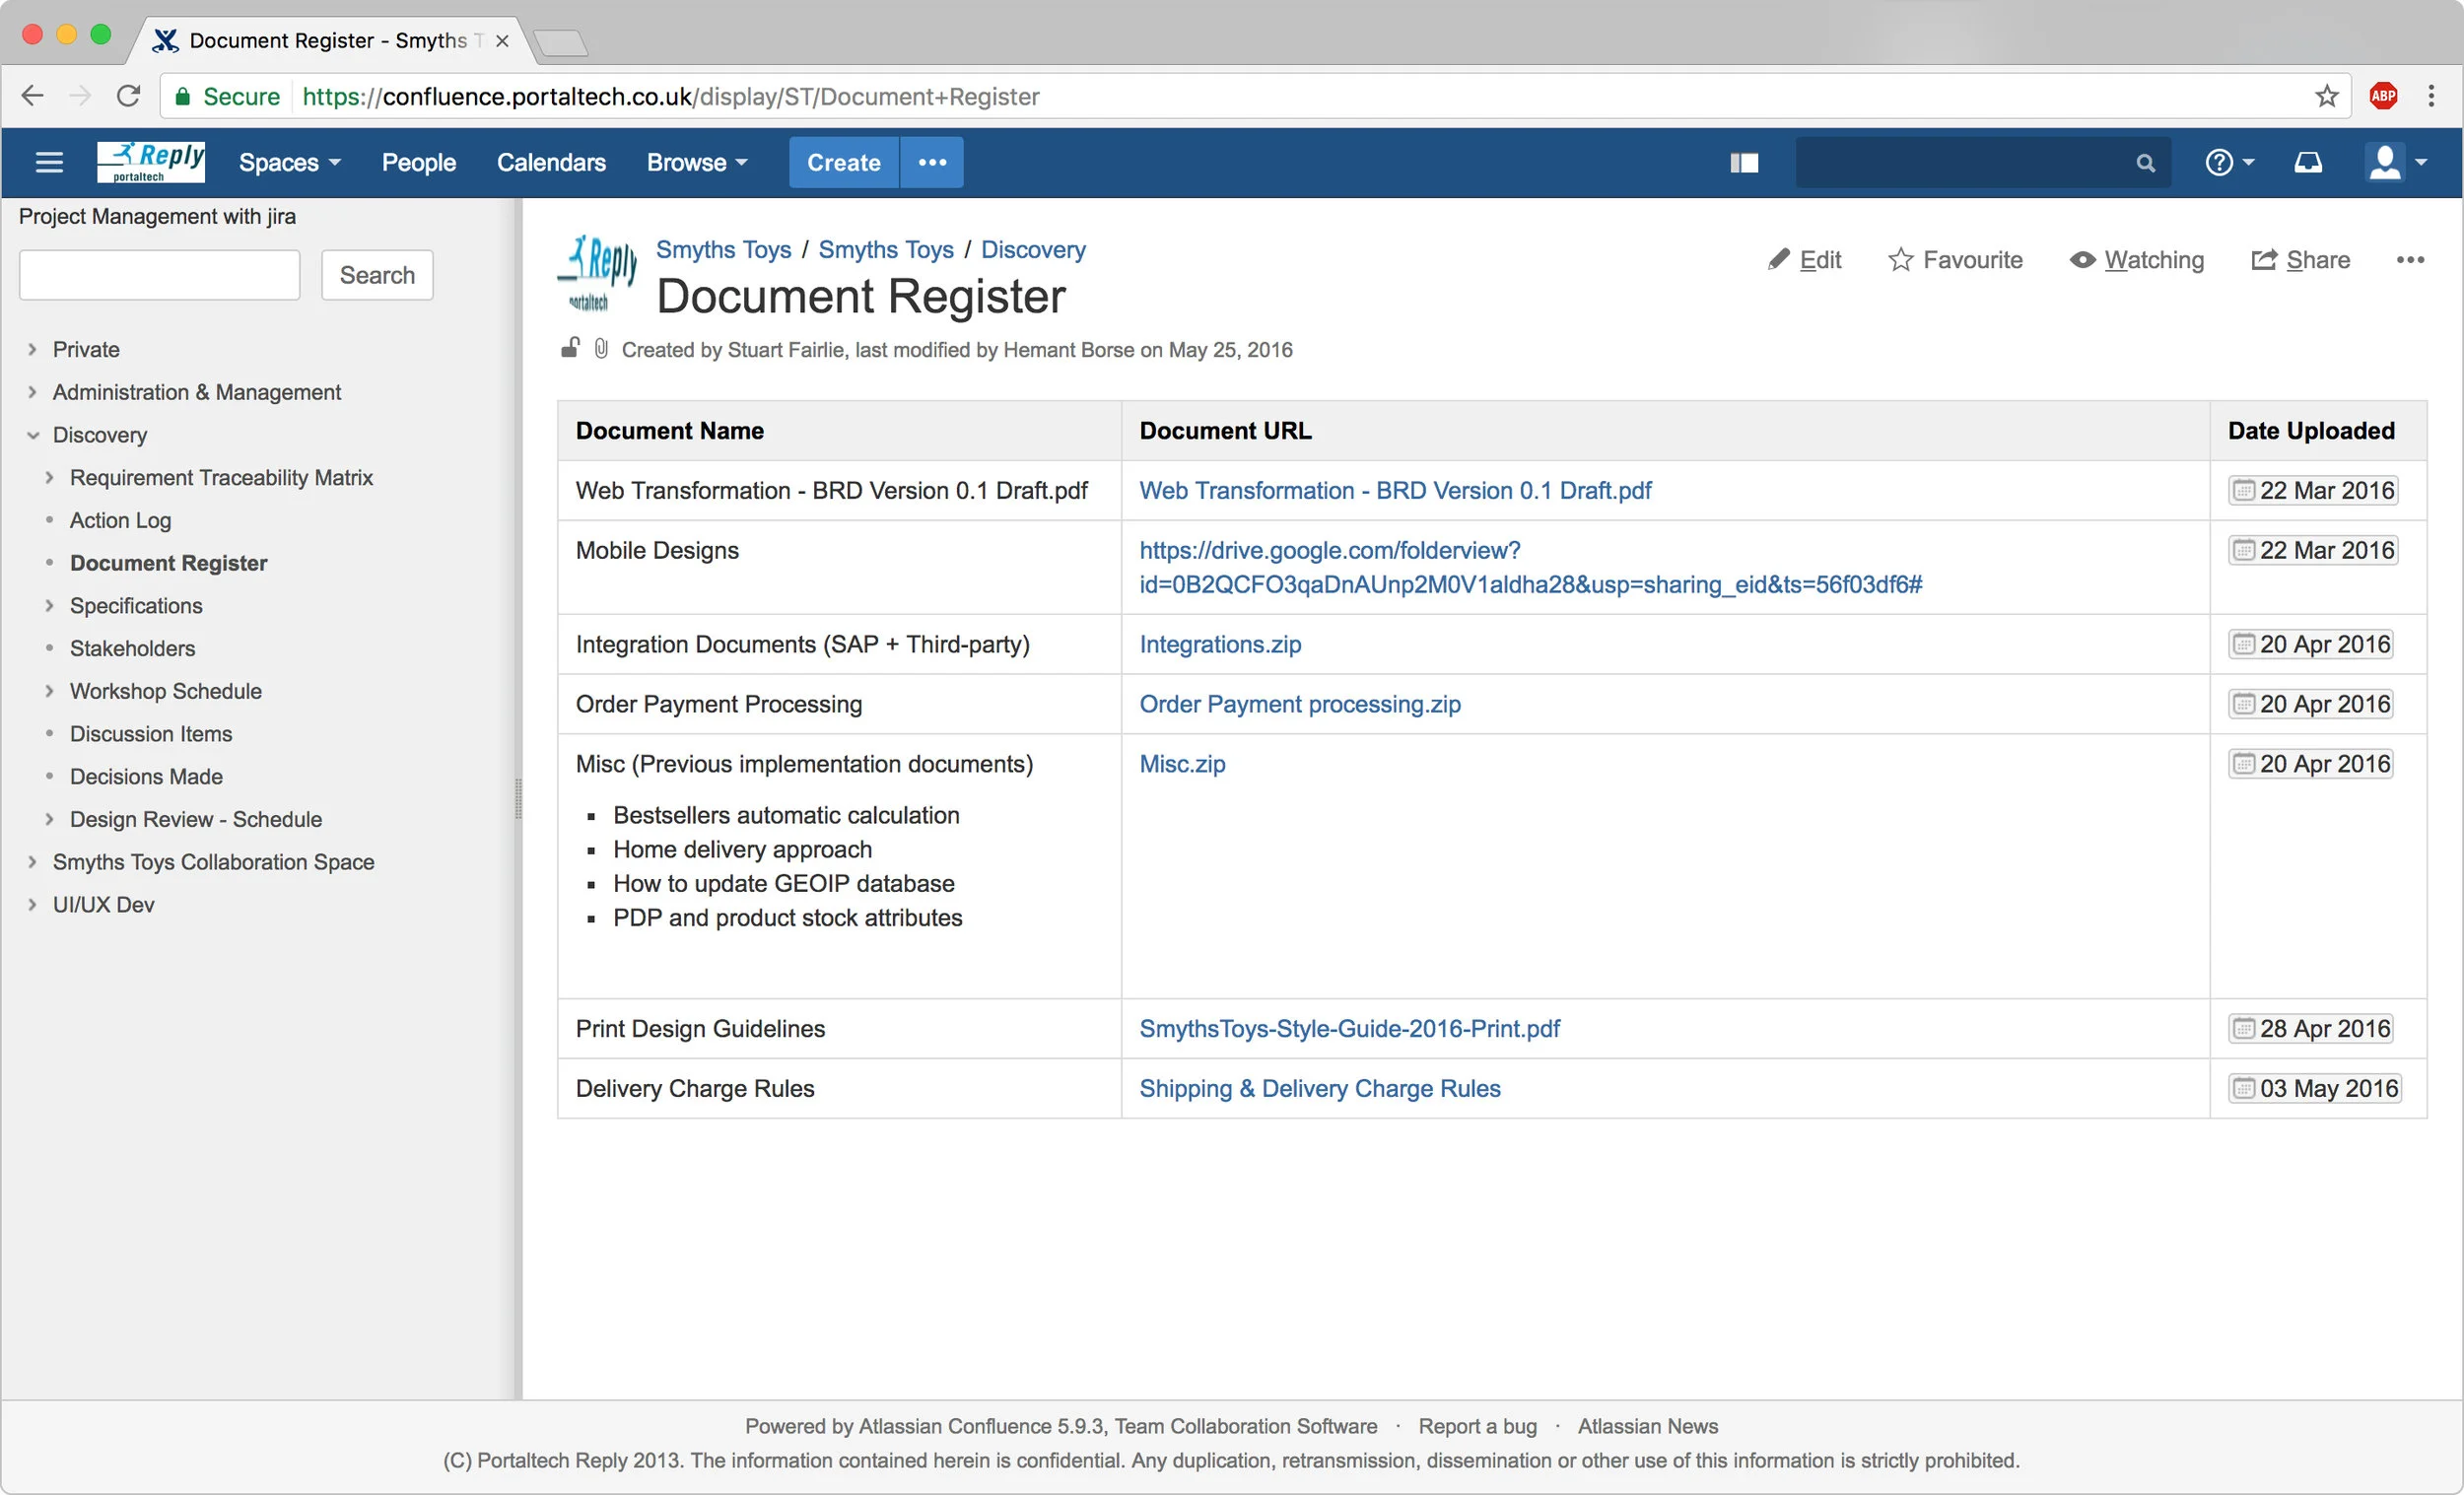Viewport: 2464px width, 1495px height.
Task: Click the Edit pencil icon
Action: 1778,260
